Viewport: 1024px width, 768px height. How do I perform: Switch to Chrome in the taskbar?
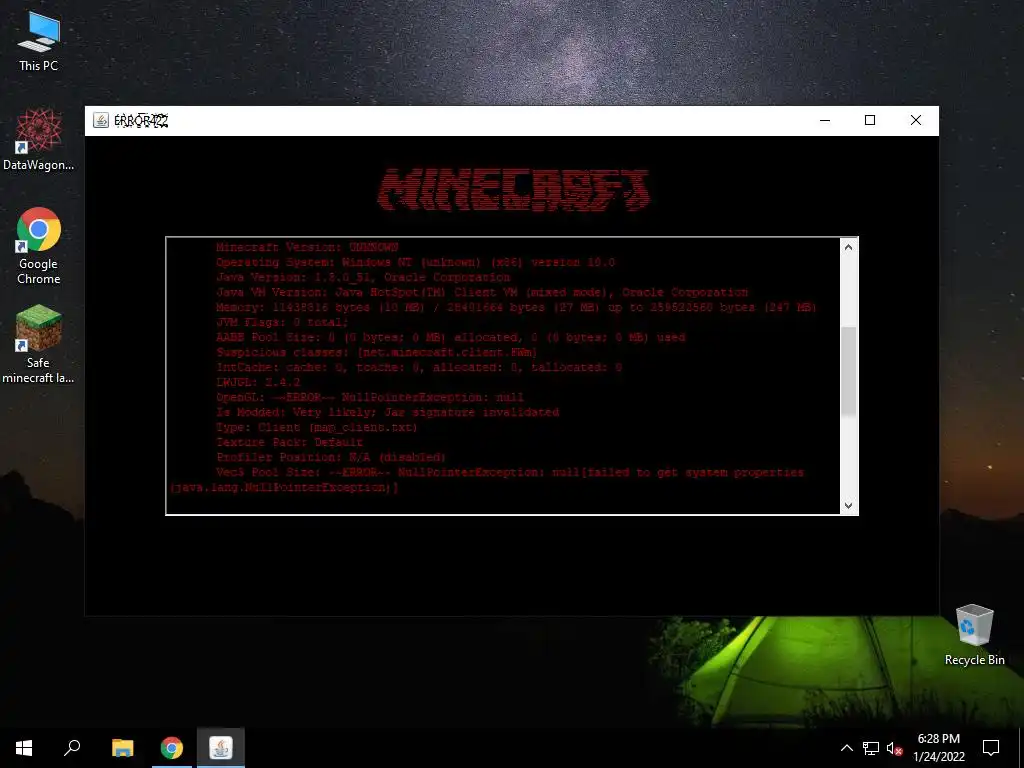coord(172,748)
